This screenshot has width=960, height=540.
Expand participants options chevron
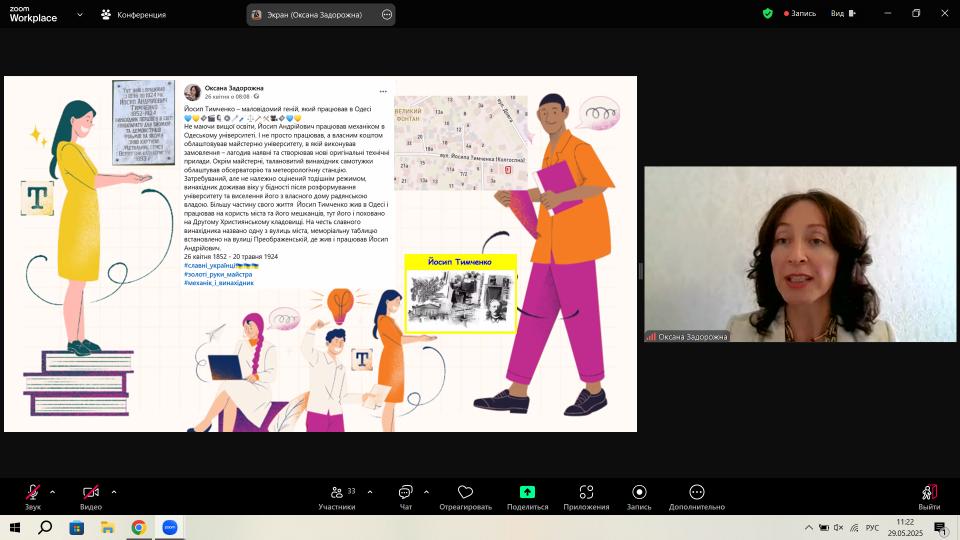370,492
